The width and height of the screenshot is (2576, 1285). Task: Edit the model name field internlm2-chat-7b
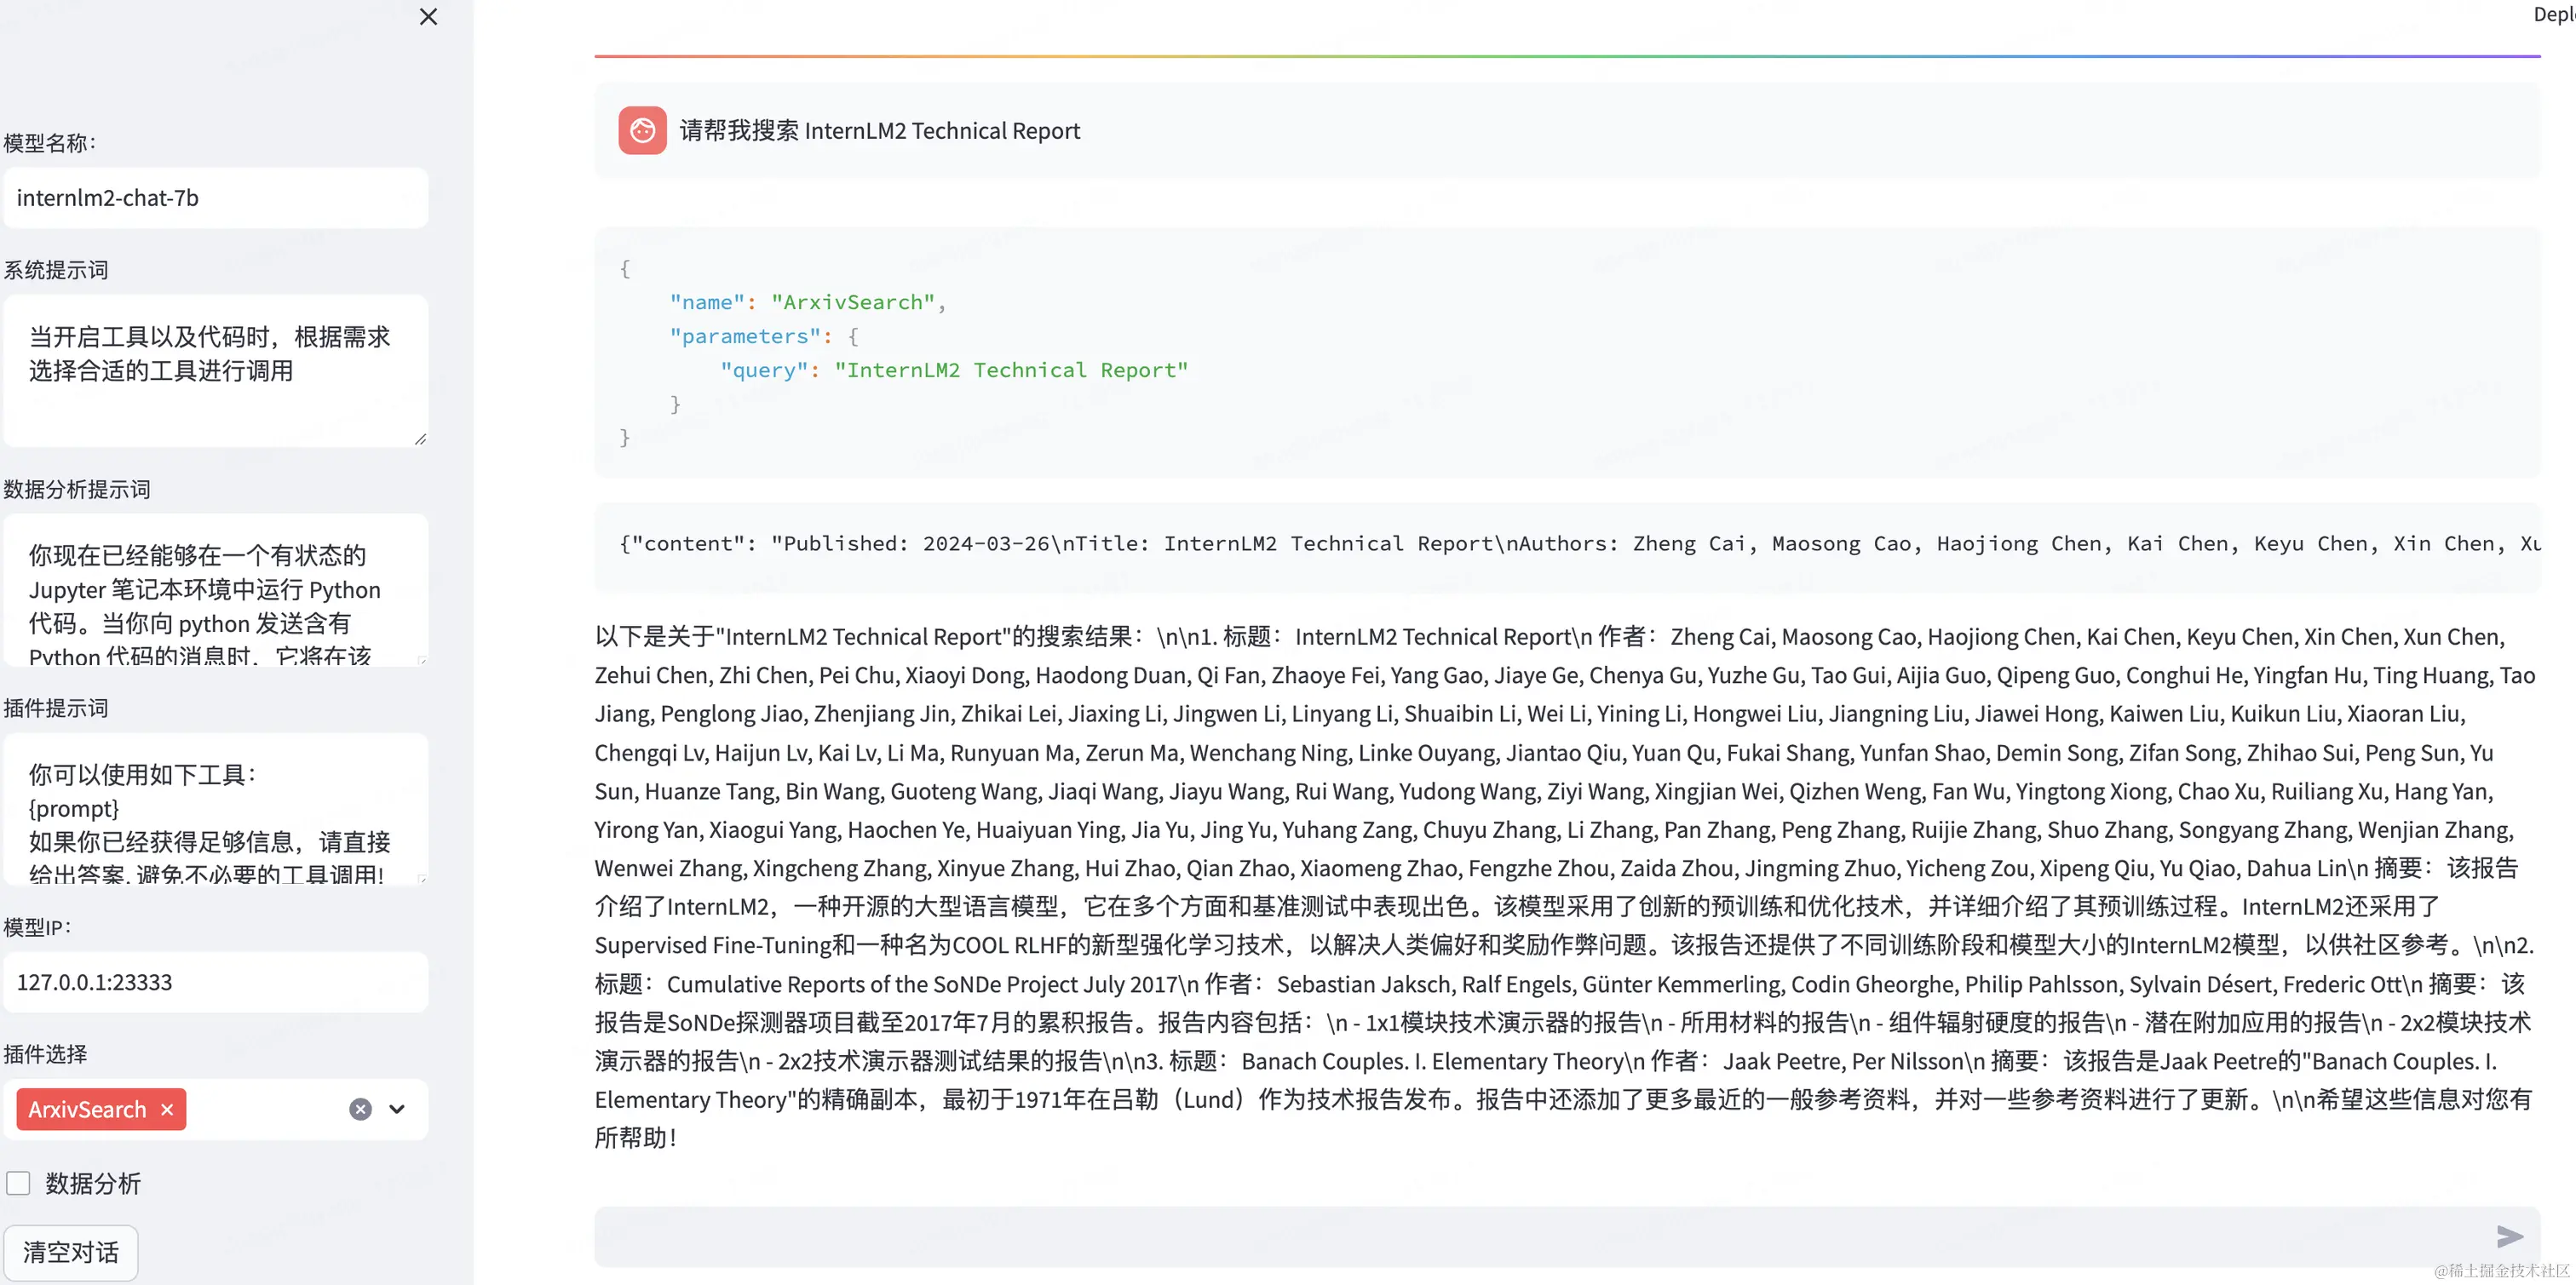pos(216,198)
